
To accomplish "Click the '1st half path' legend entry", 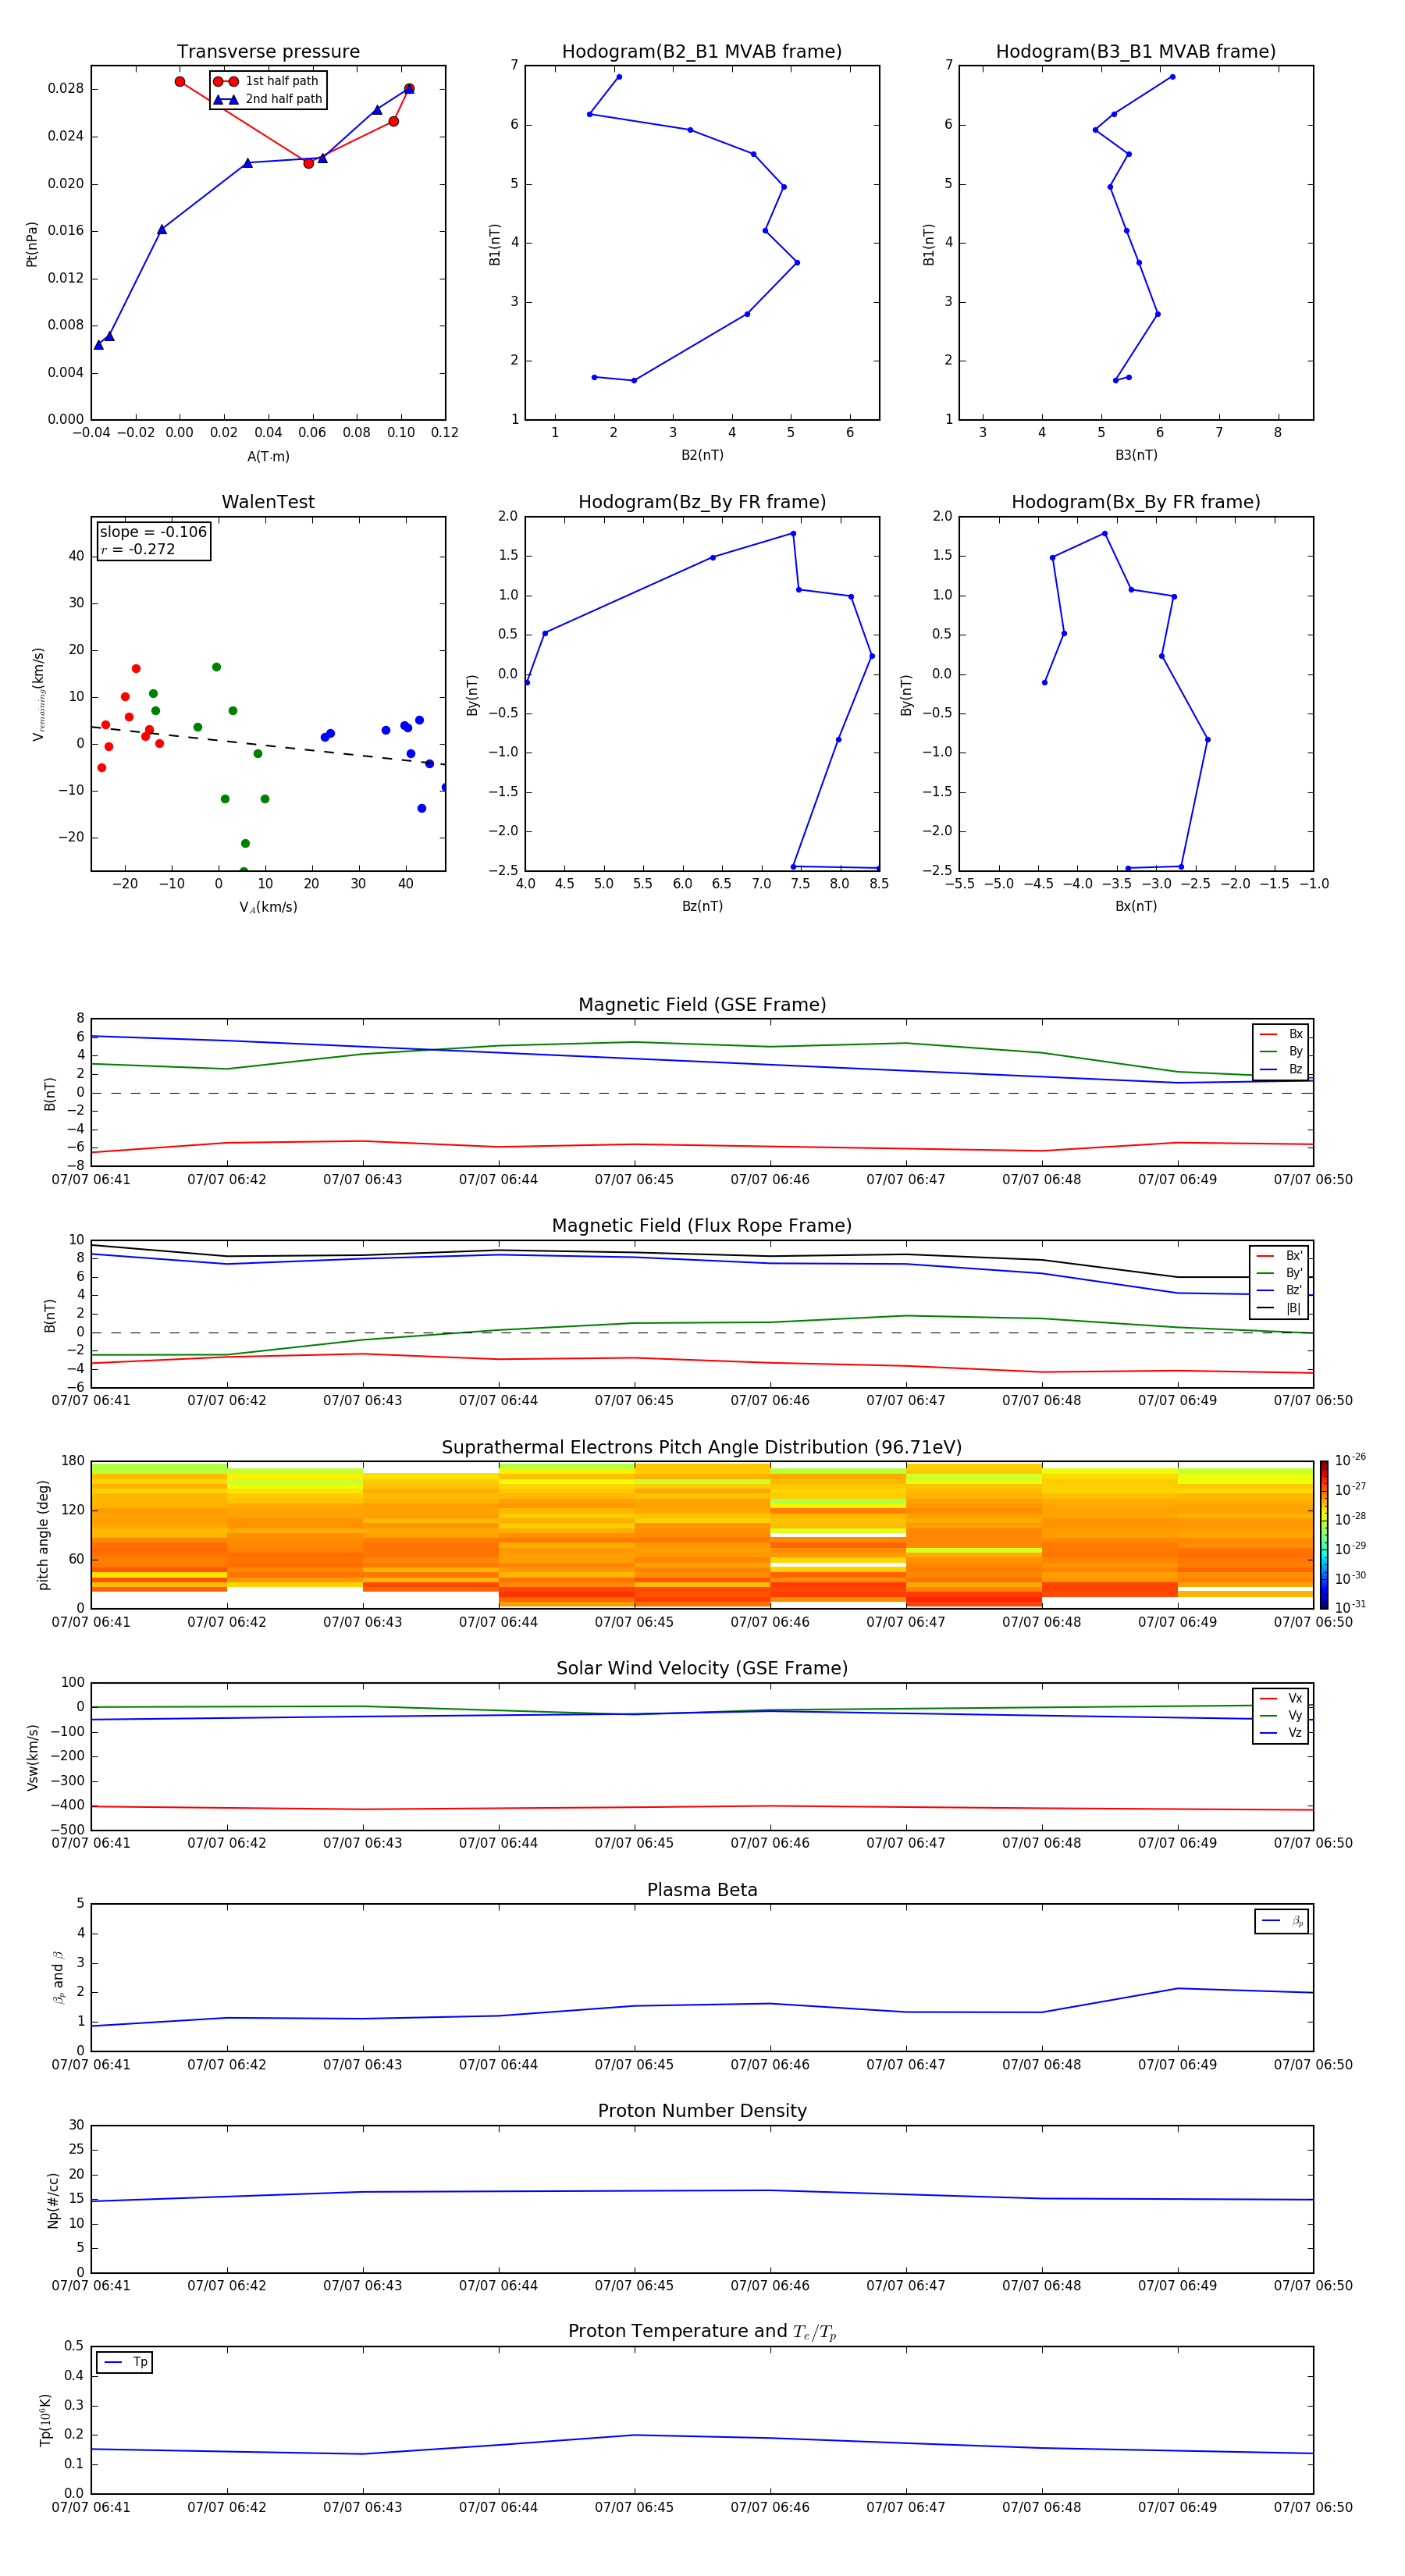I will 267,81.
